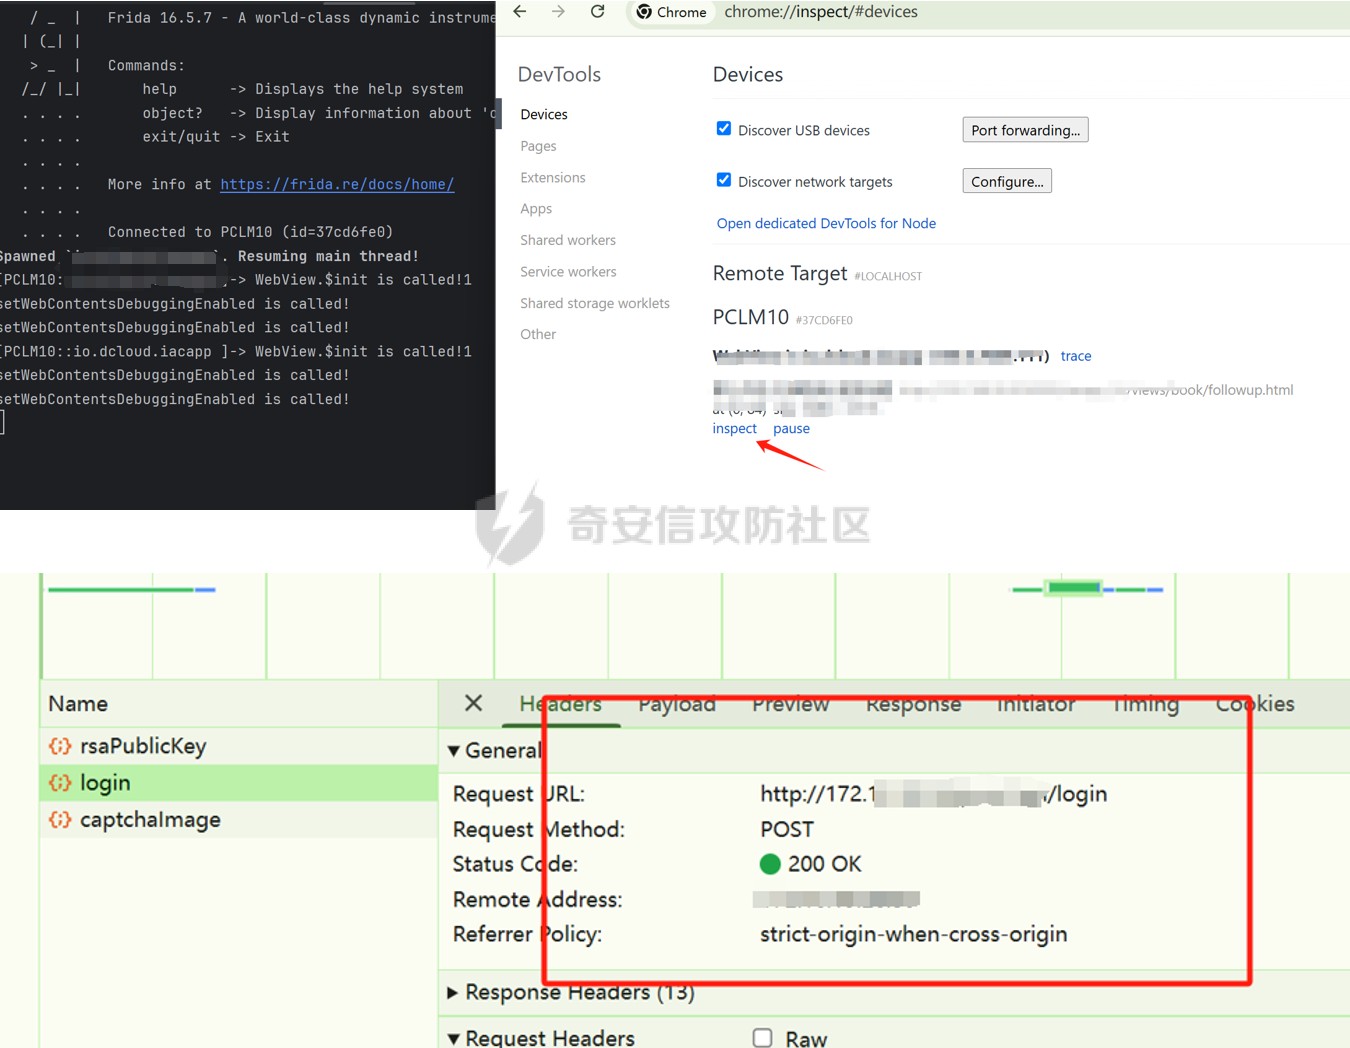Click 'Connected to PCLM10' terminal line

point(250,232)
